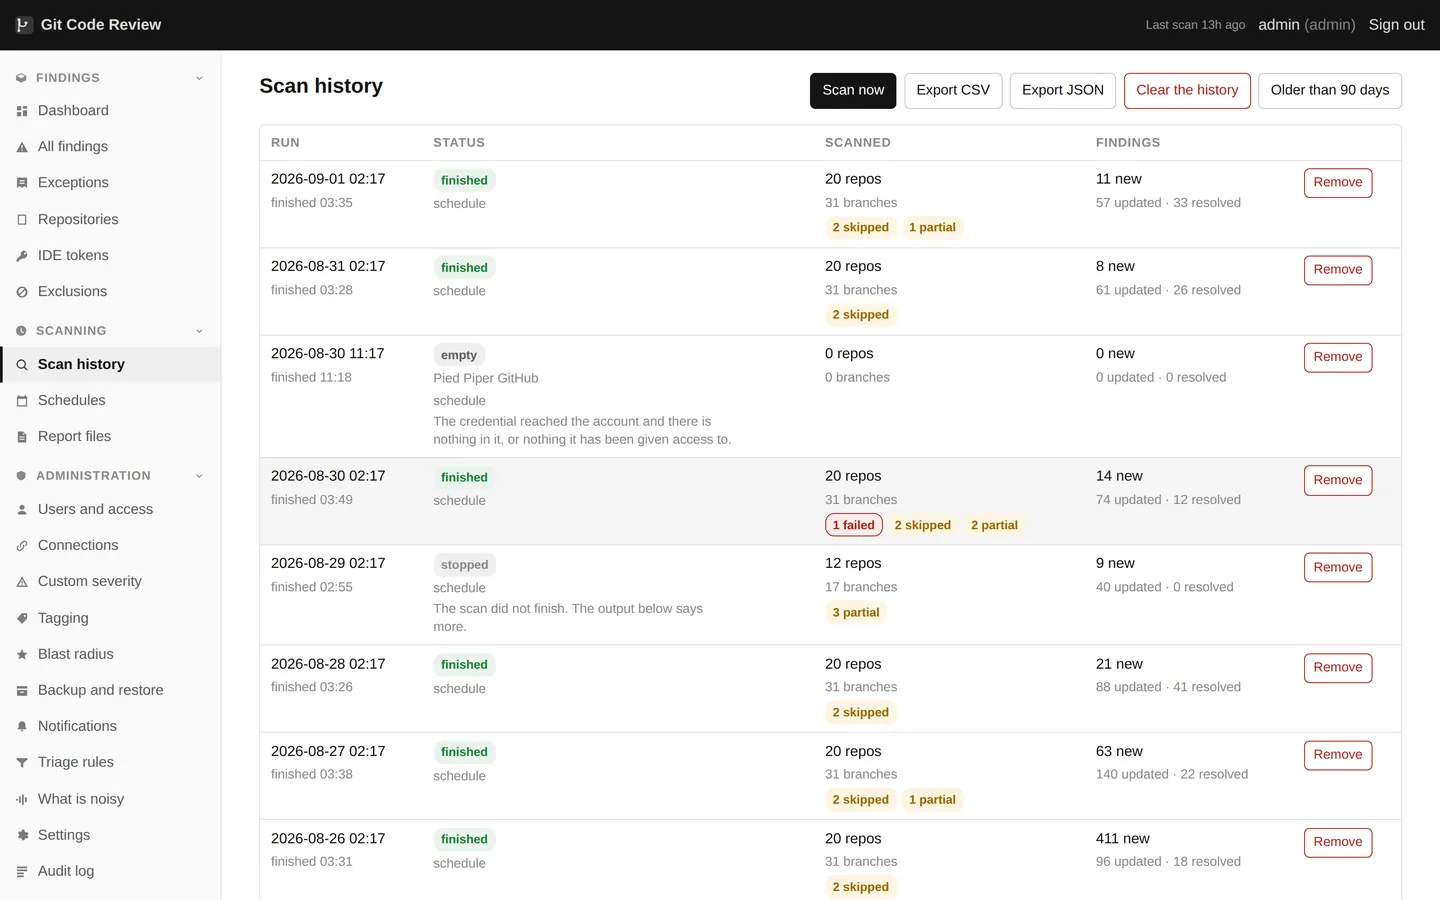This screenshot has height=900, width=1440.
Task: Click the 12 repos scanned value
Action: click(x=853, y=564)
